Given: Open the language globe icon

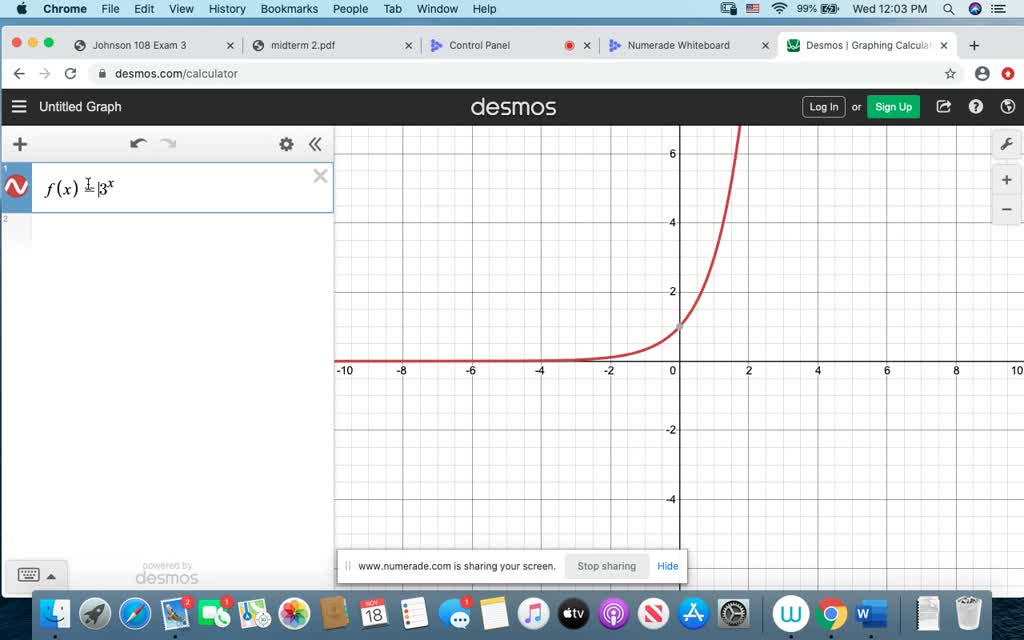Looking at the screenshot, I should pyautogui.click(x=1007, y=106).
